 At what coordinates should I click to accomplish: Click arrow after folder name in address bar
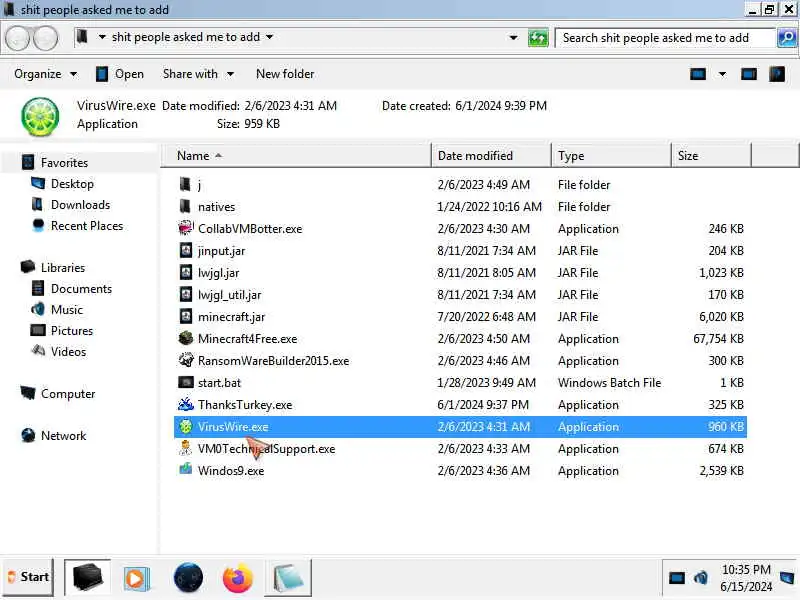point(269,37)
